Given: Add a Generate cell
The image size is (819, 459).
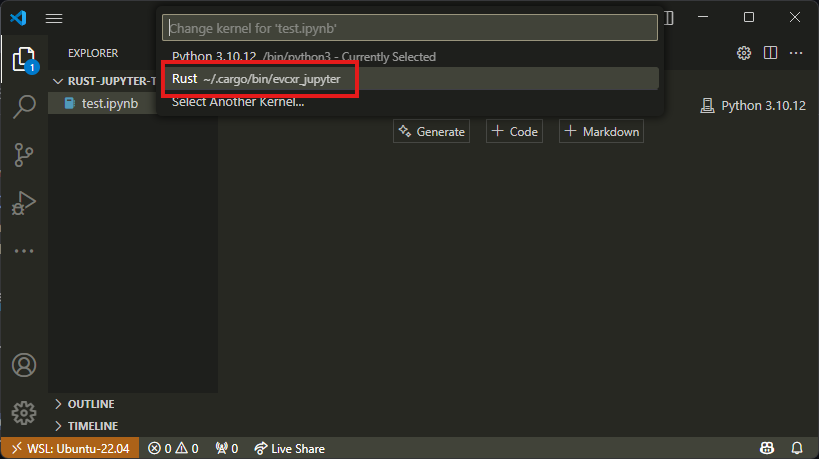Looking at the screenshot, I should (431, 132).
